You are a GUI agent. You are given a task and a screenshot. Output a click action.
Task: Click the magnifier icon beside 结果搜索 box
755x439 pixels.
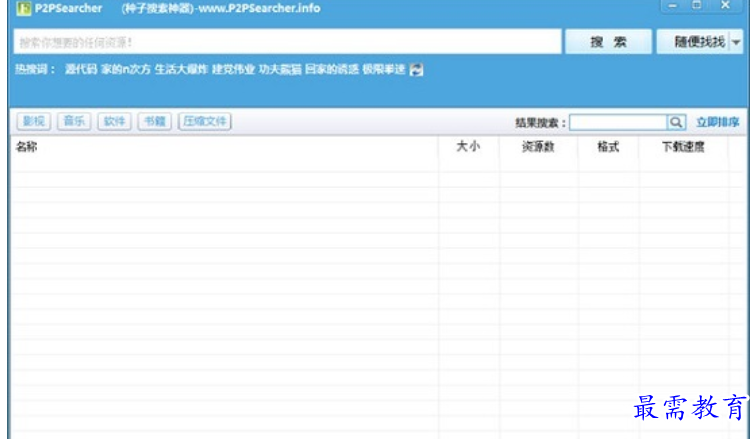pyautogui.click(x=676, y=122)
